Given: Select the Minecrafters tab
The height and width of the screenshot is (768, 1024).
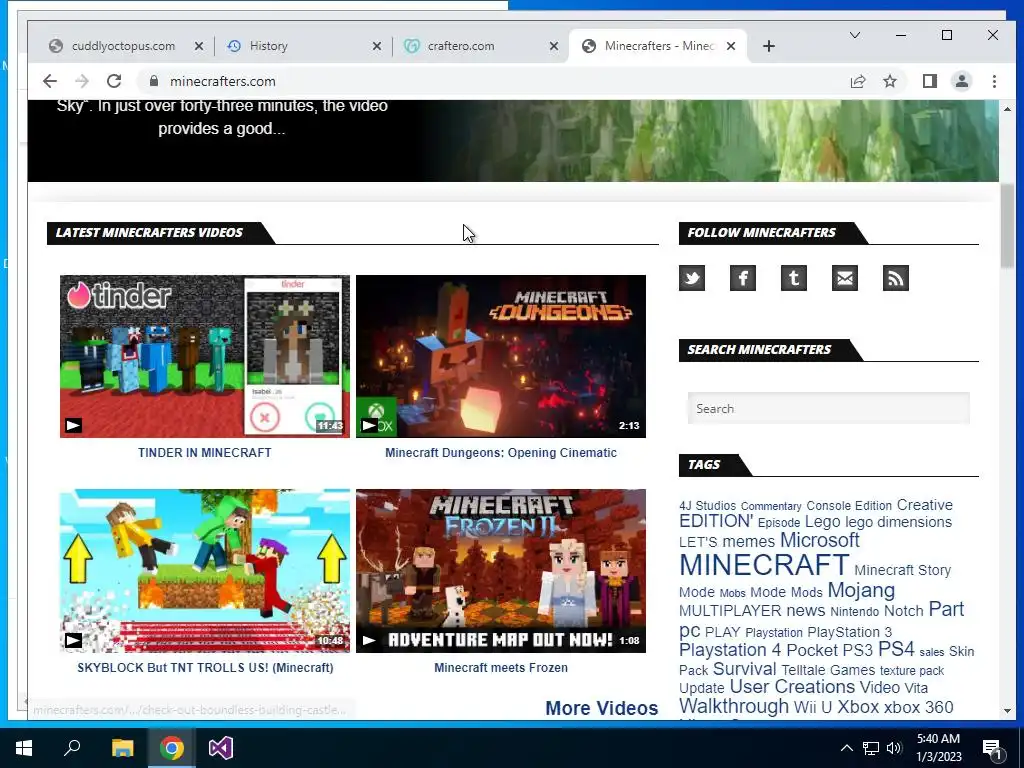Looking at the screenshot, I should click(x=656, y=46).
